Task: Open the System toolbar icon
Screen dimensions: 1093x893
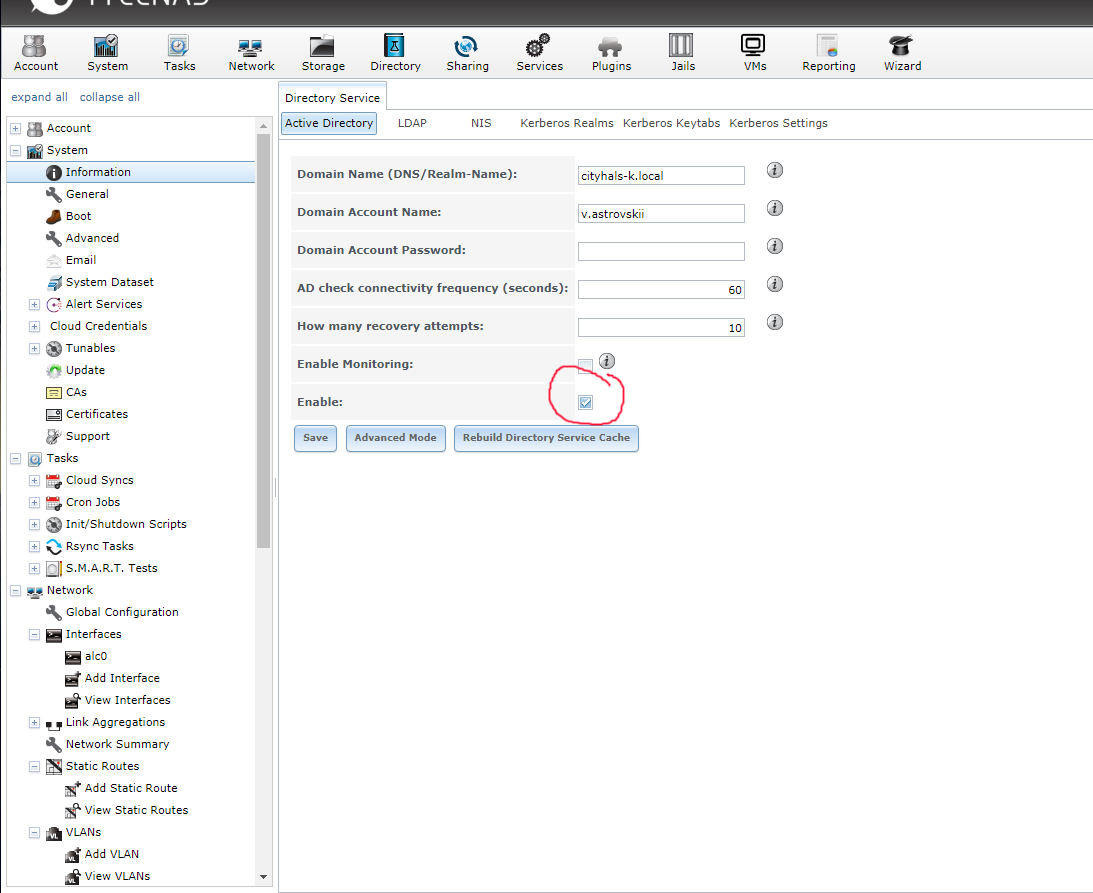Action: point(107,53)
